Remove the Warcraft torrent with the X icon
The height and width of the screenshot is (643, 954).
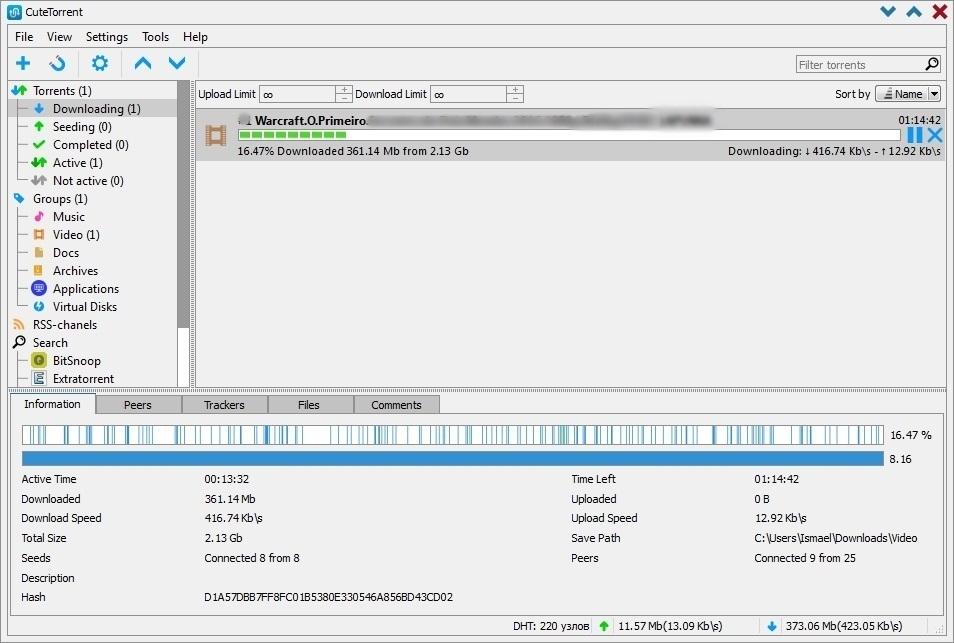point(935,135)
